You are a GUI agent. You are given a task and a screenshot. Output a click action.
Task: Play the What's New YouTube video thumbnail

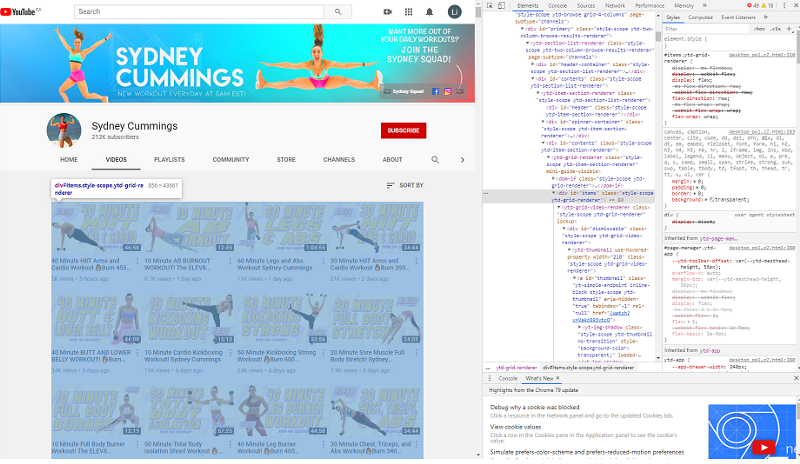coord(764,448)
